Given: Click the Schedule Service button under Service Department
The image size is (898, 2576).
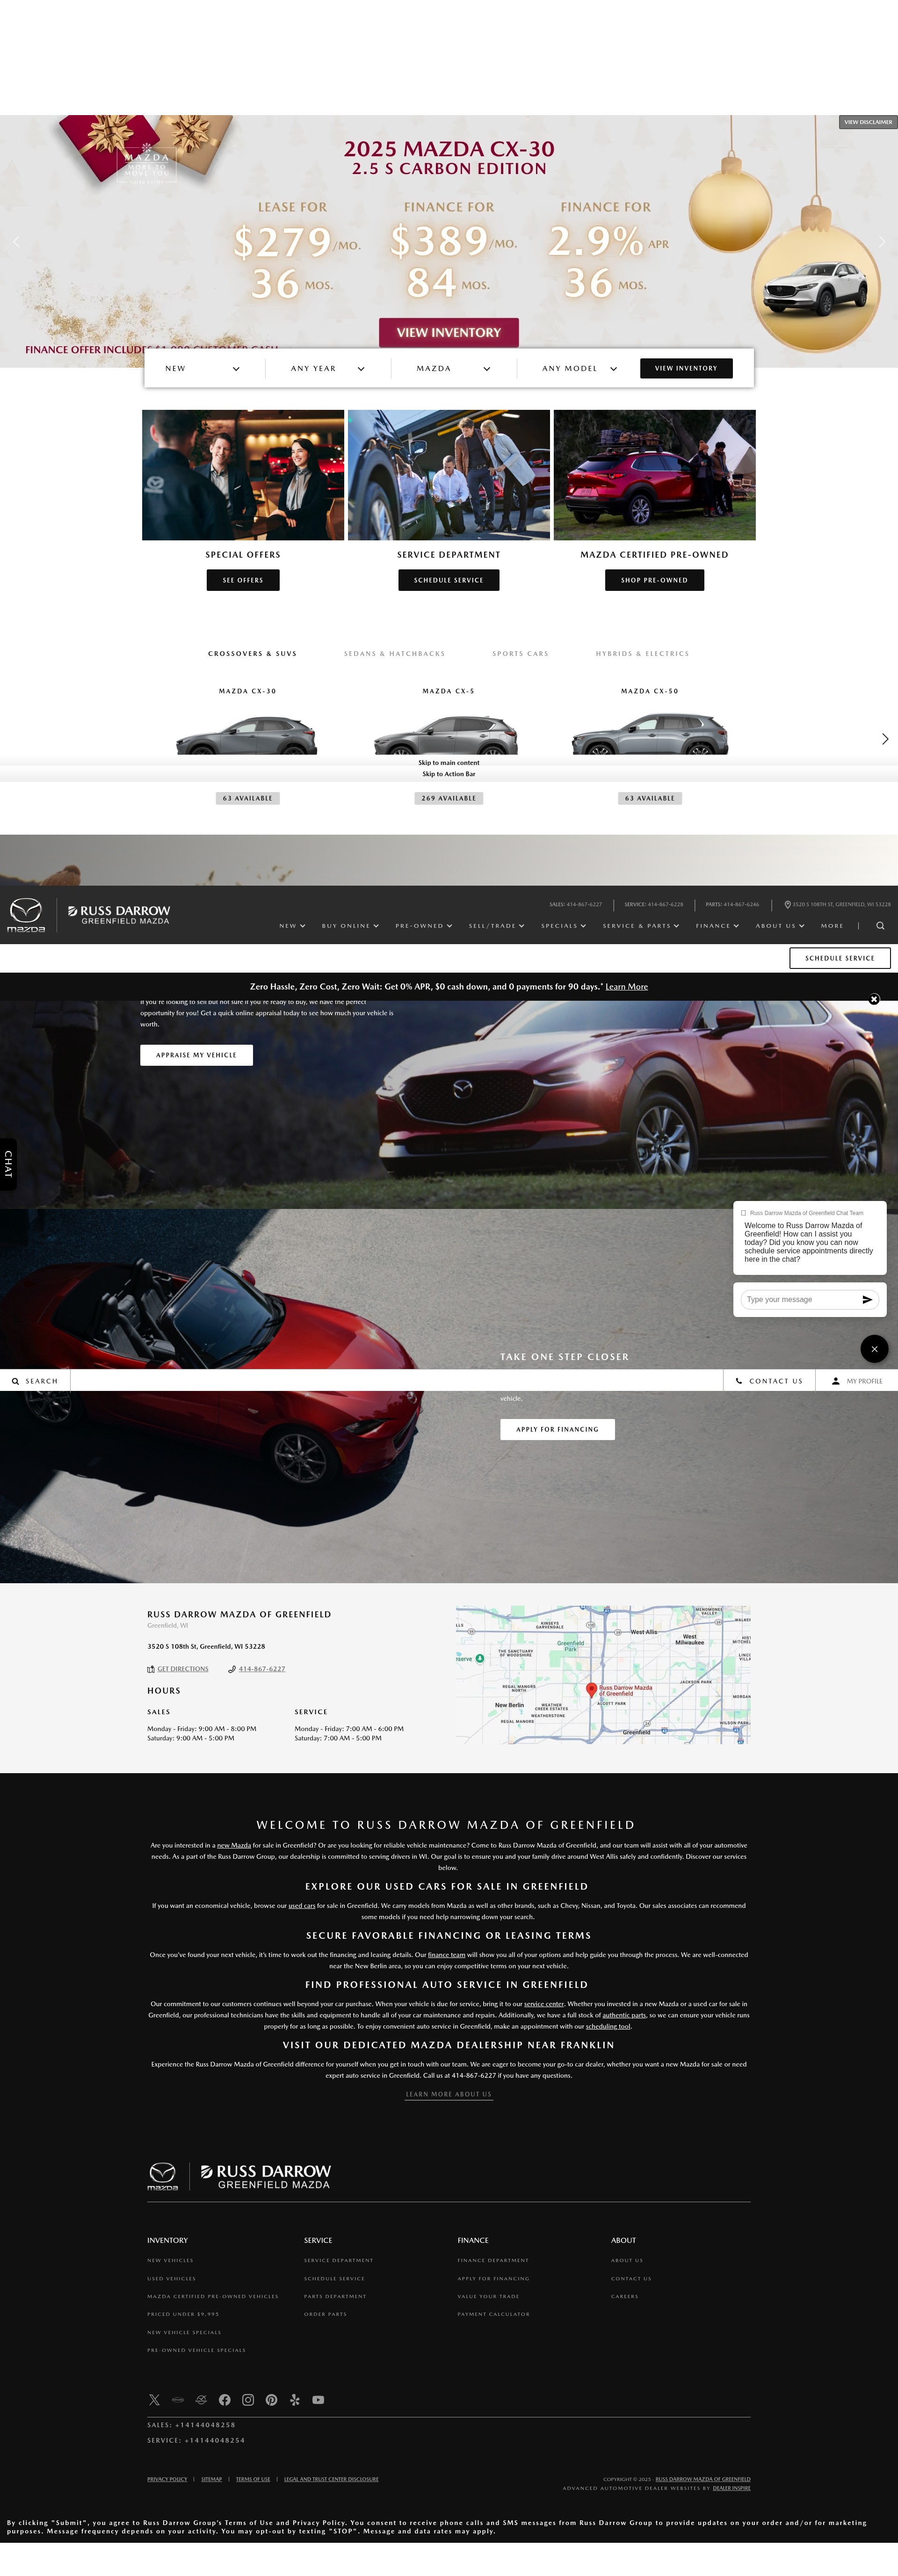Looking at the screenshot, I should (449, 580).
